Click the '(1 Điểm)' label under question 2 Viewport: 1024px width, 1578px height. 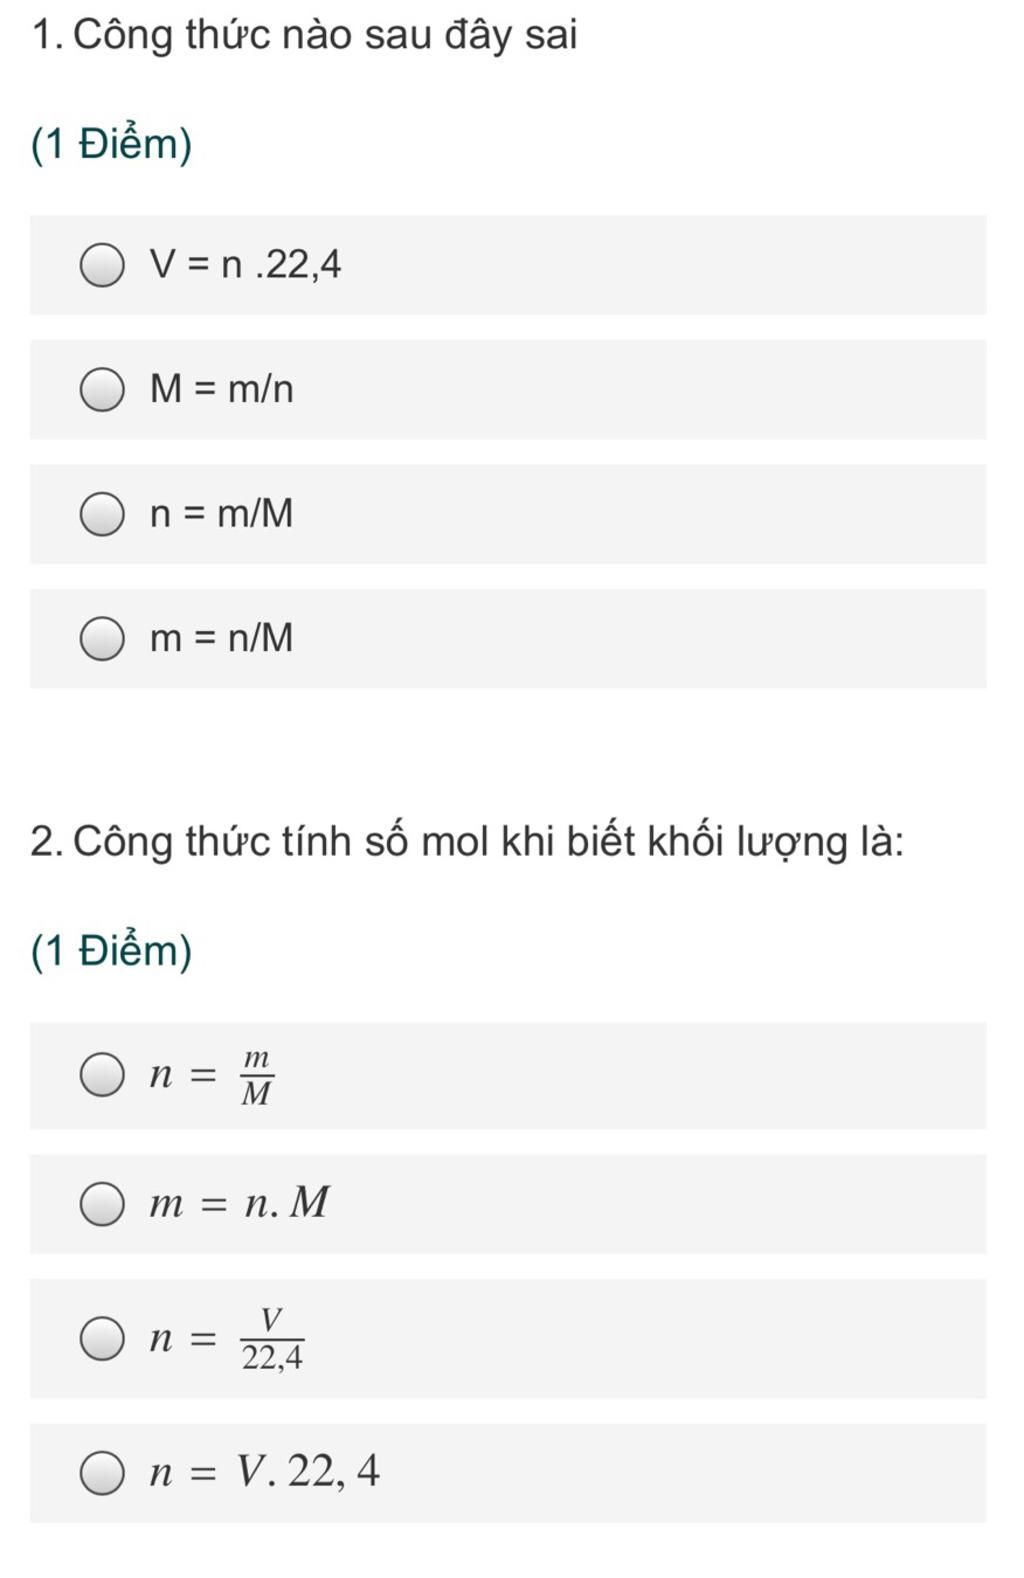pyautogui.click(x=111, y=951)
